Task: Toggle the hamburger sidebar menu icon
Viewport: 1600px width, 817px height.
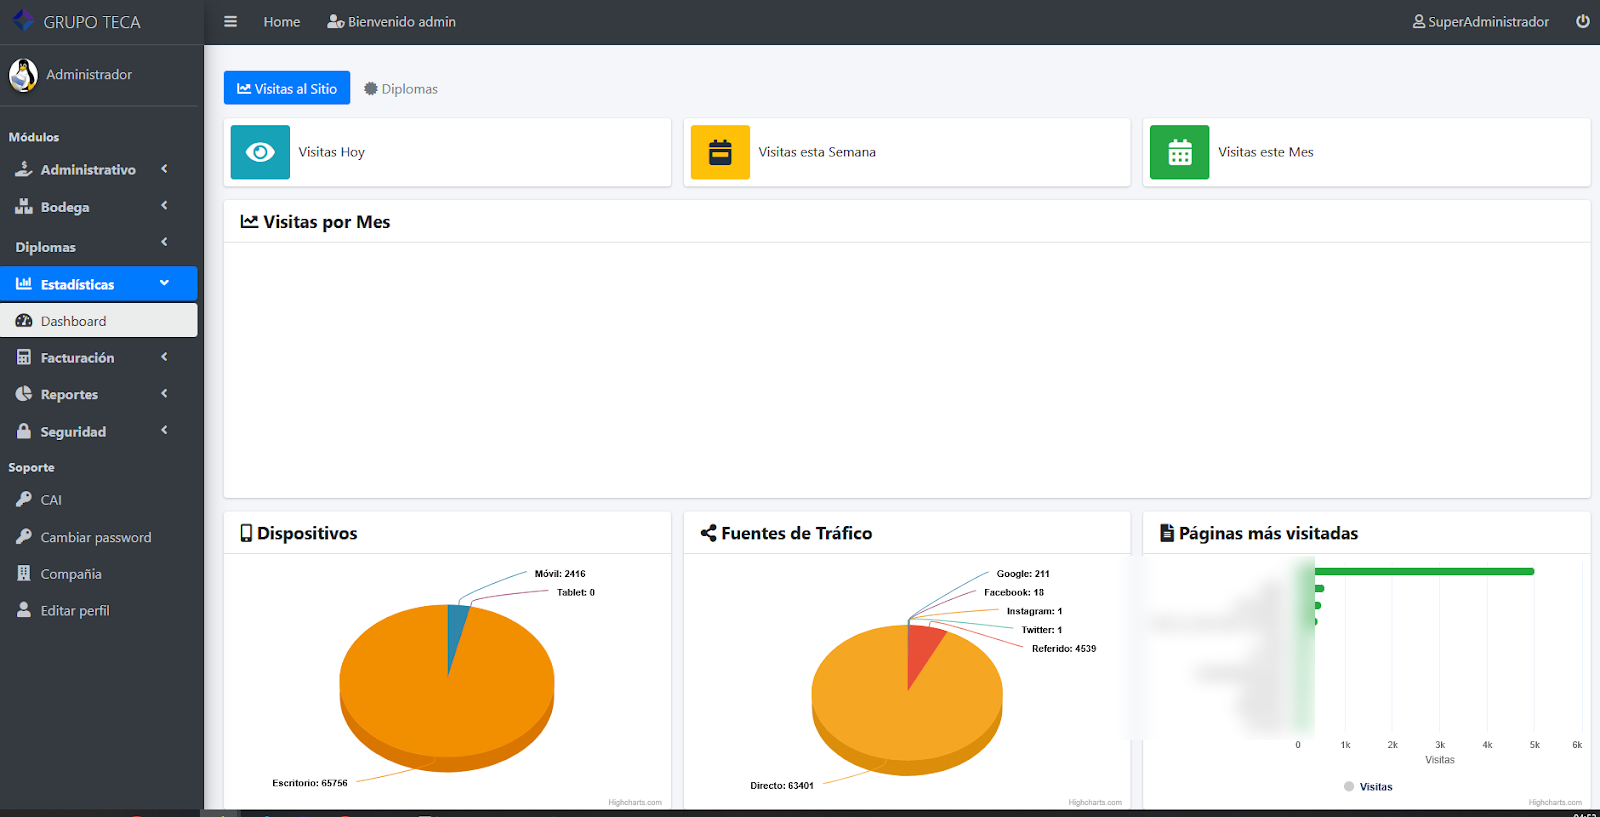Action: click(230, 21)
